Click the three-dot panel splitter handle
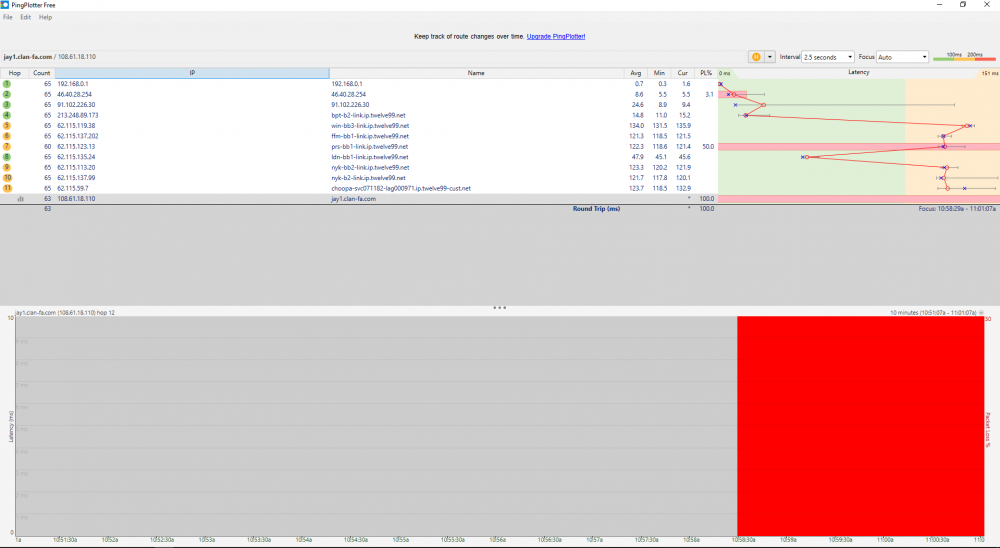Screen dimensions: 1000x548 [499, 307]
